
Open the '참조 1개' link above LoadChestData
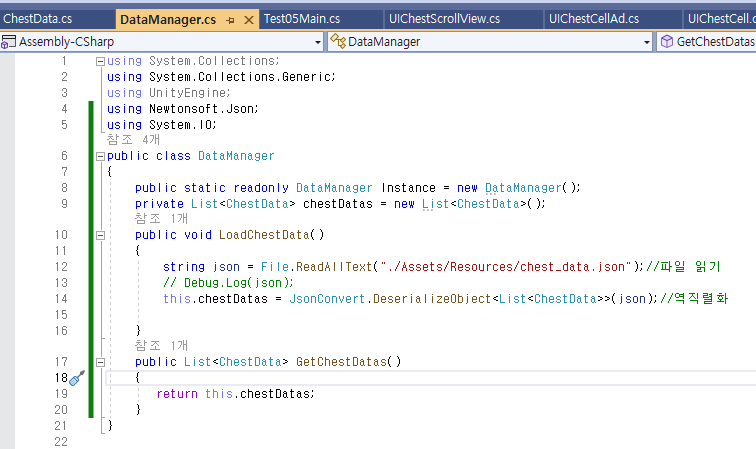[x=161, y=219]
